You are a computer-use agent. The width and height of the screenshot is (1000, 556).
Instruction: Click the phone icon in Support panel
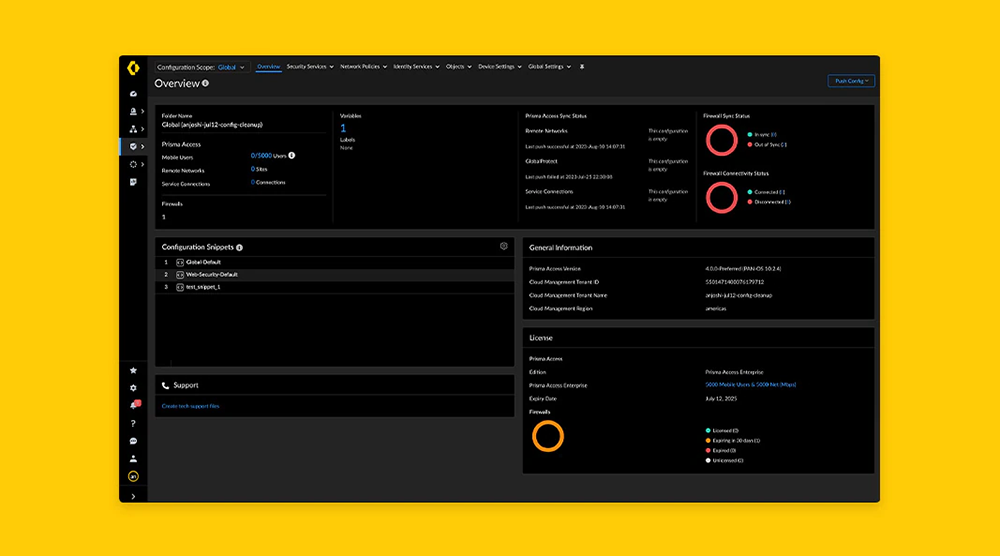[x=166, y=386]
